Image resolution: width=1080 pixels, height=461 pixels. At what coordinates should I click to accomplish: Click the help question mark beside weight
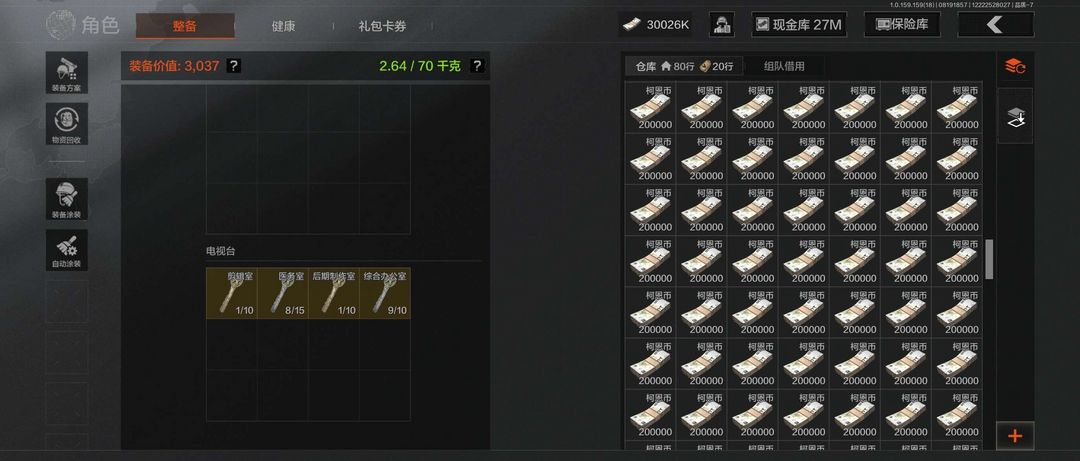click(477, 66)
